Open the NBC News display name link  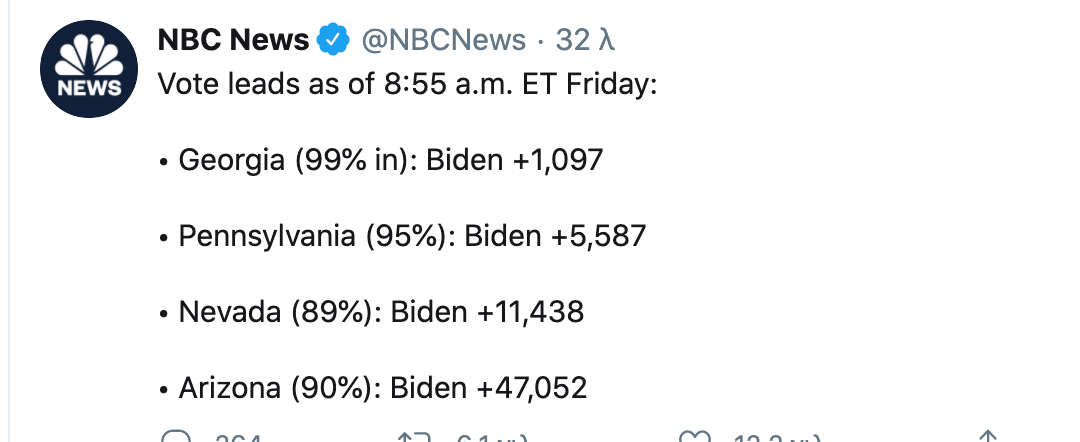234,40
